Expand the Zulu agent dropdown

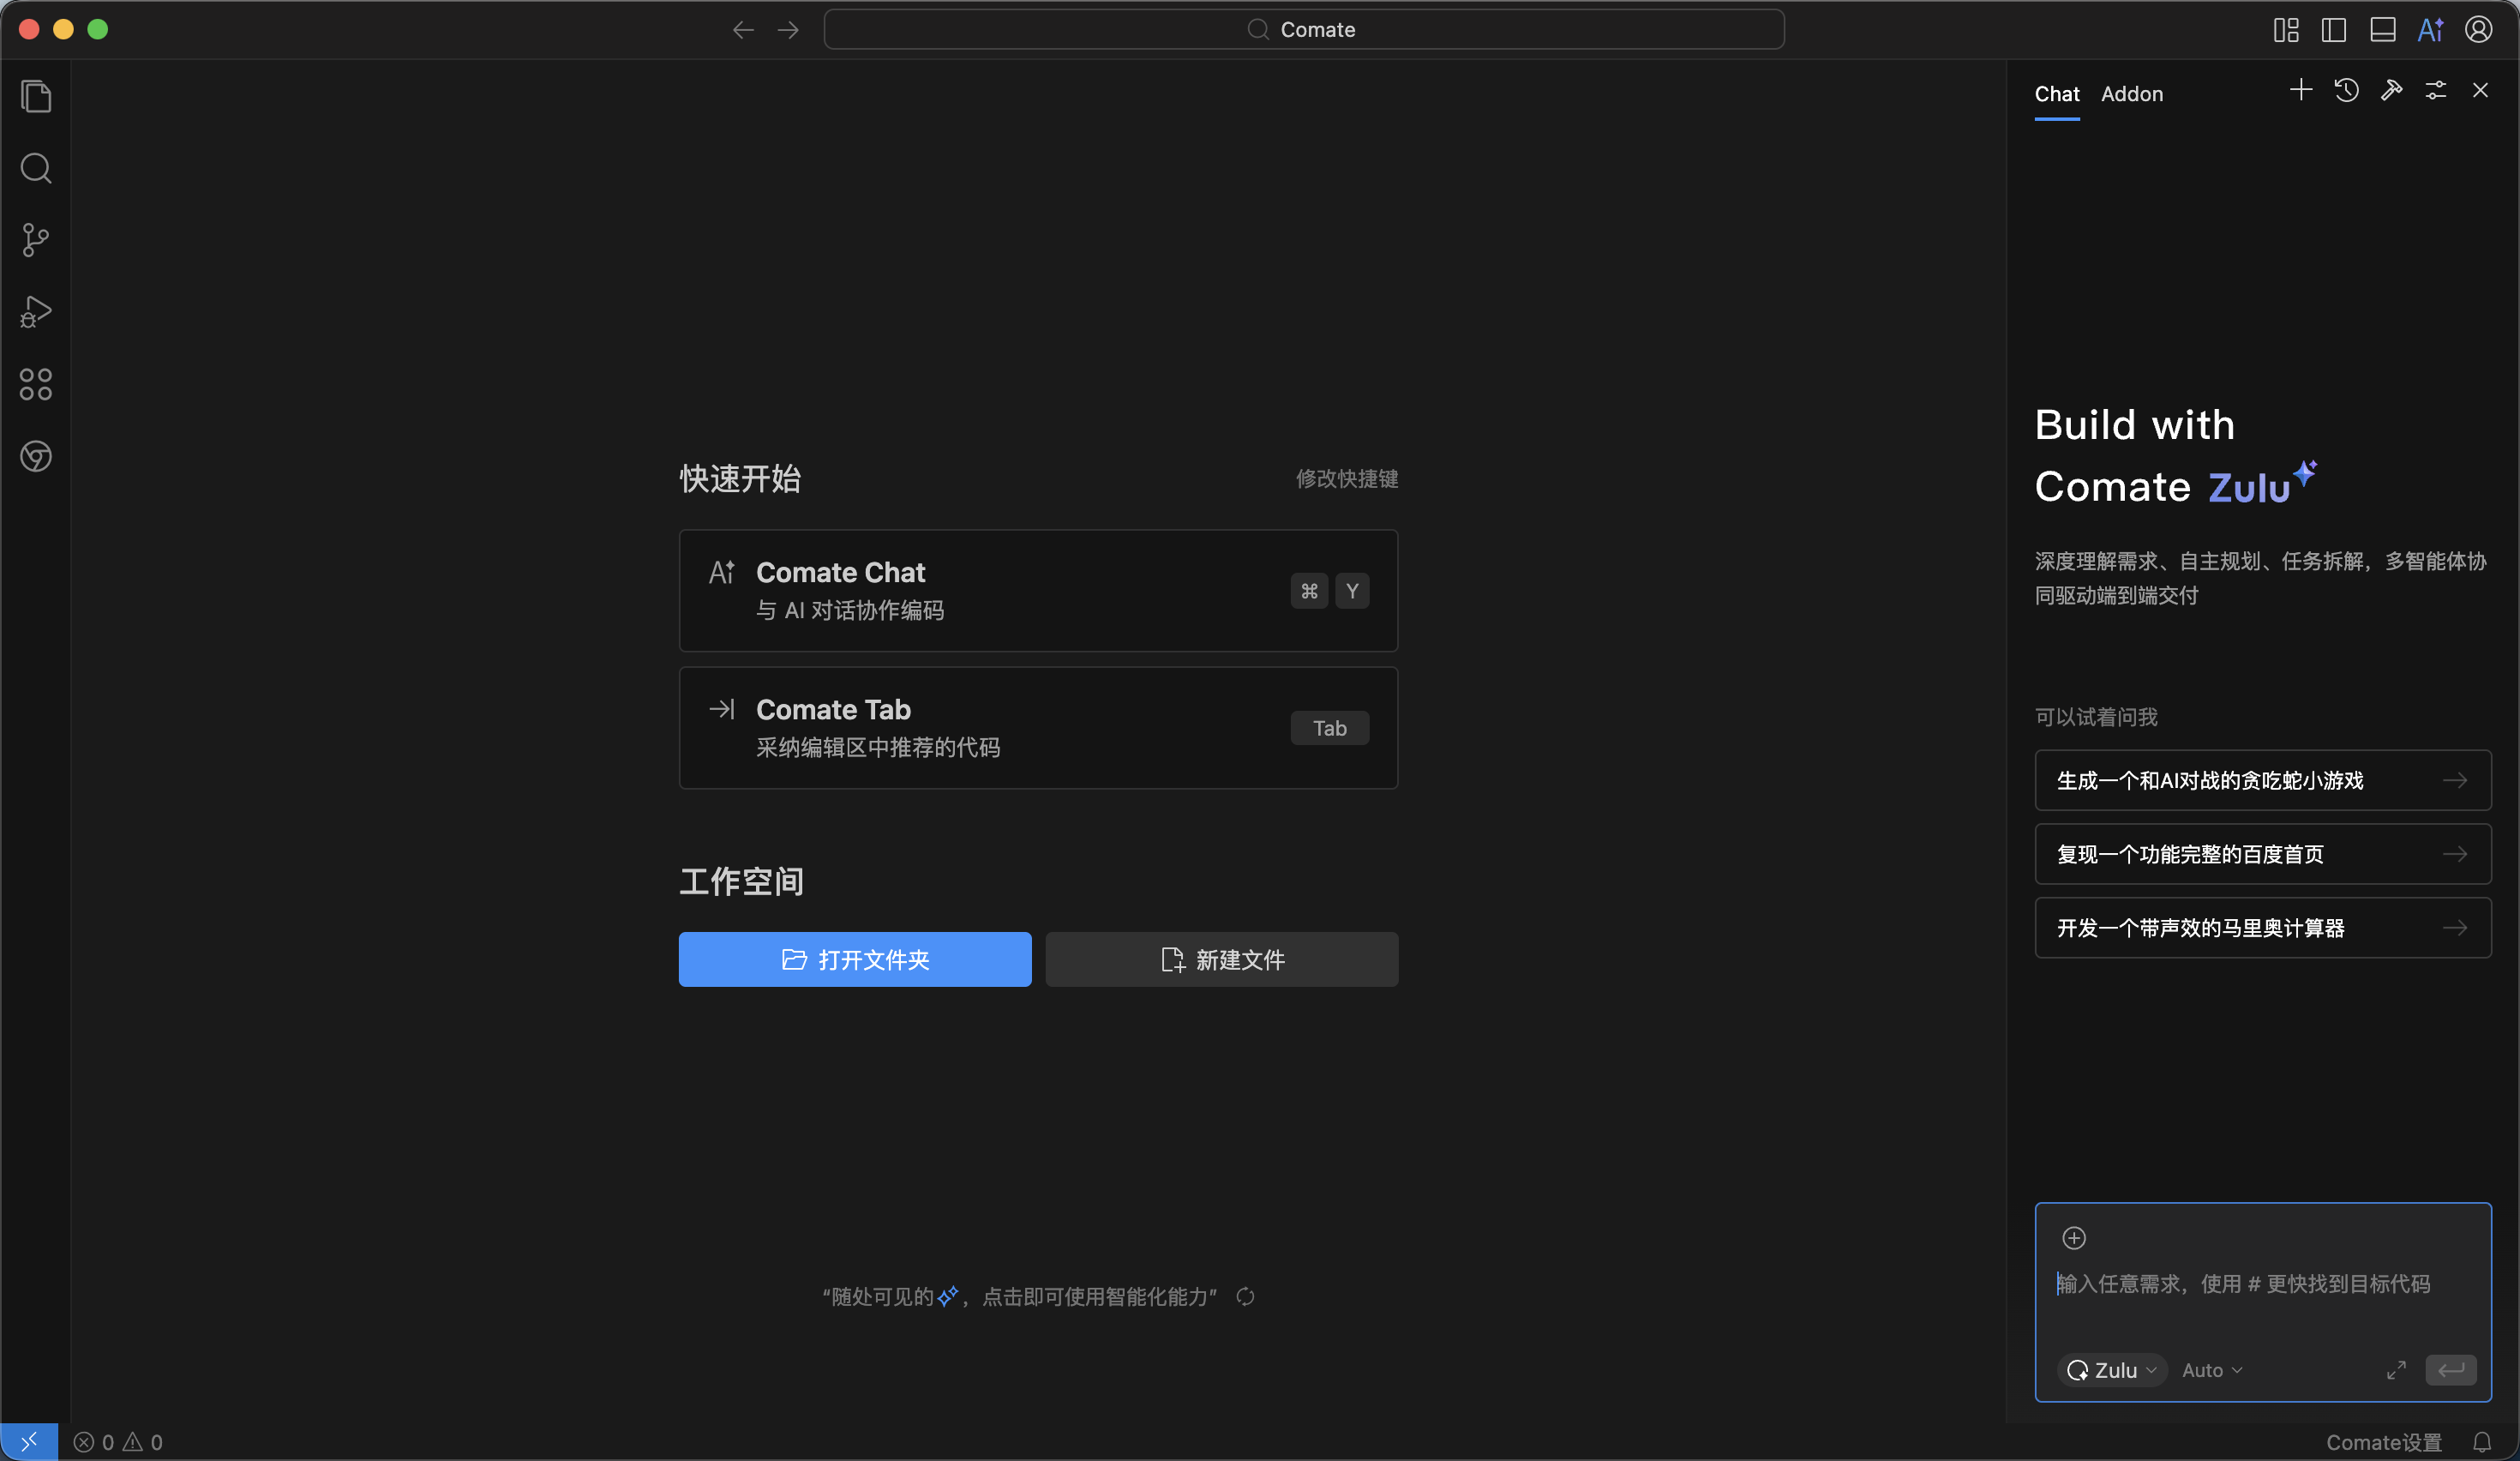click(2112, 1370)
